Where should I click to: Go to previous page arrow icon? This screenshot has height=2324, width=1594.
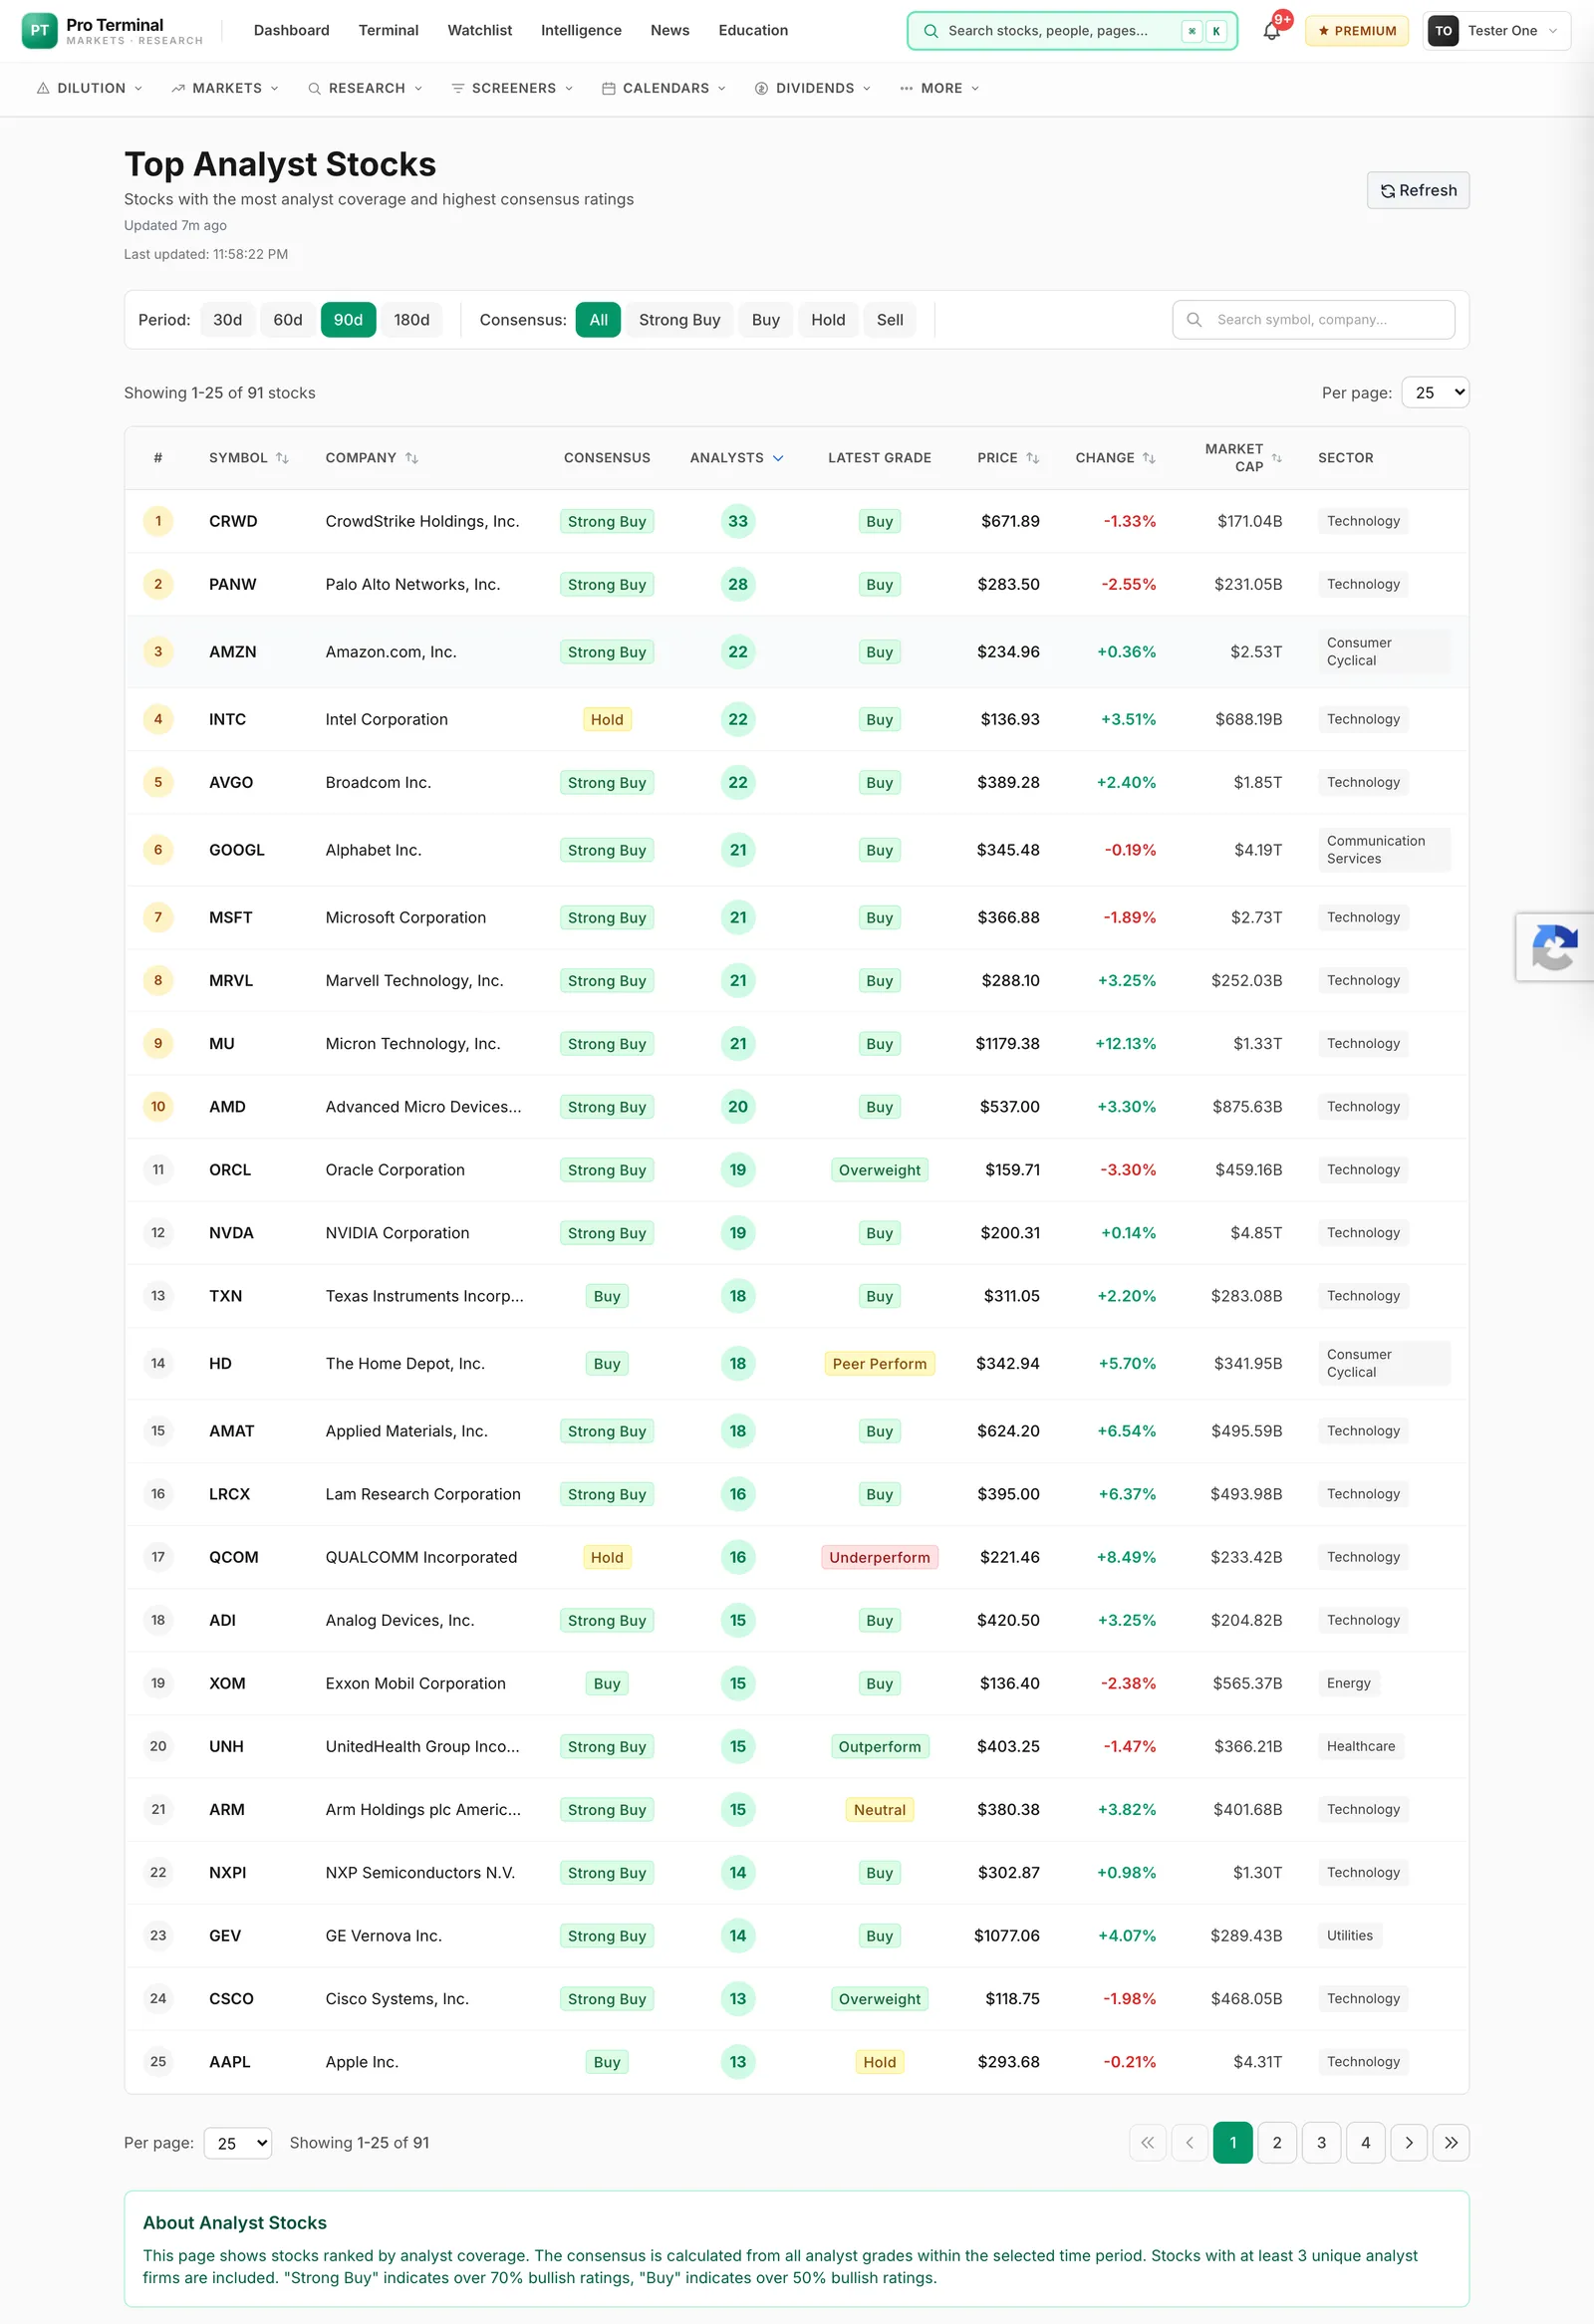pyautogui.click(x=1189, y=2142)
